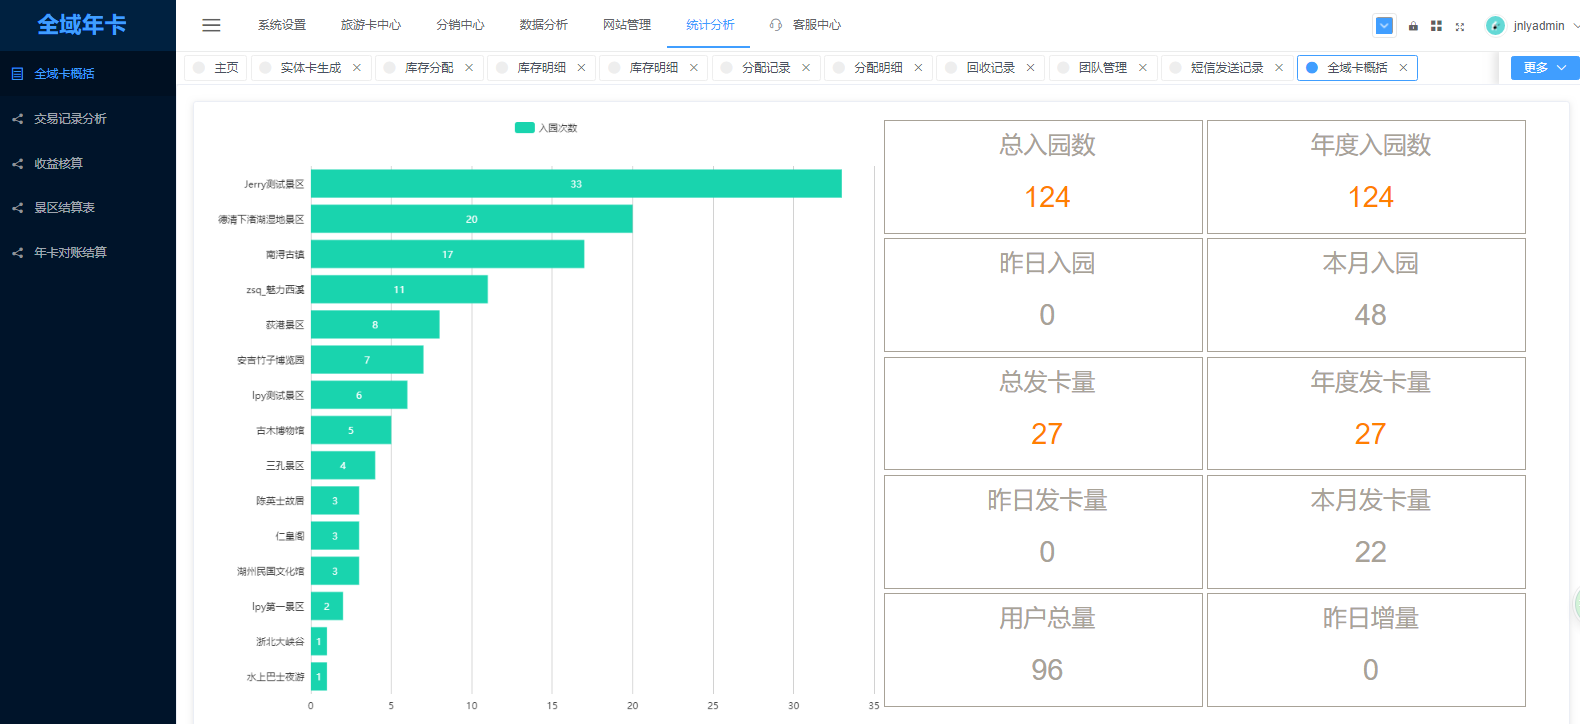Screen dimensions: 1580x724
Task: Open 交易记录分析 in the sidebar
Action: [x=70, y=119]
